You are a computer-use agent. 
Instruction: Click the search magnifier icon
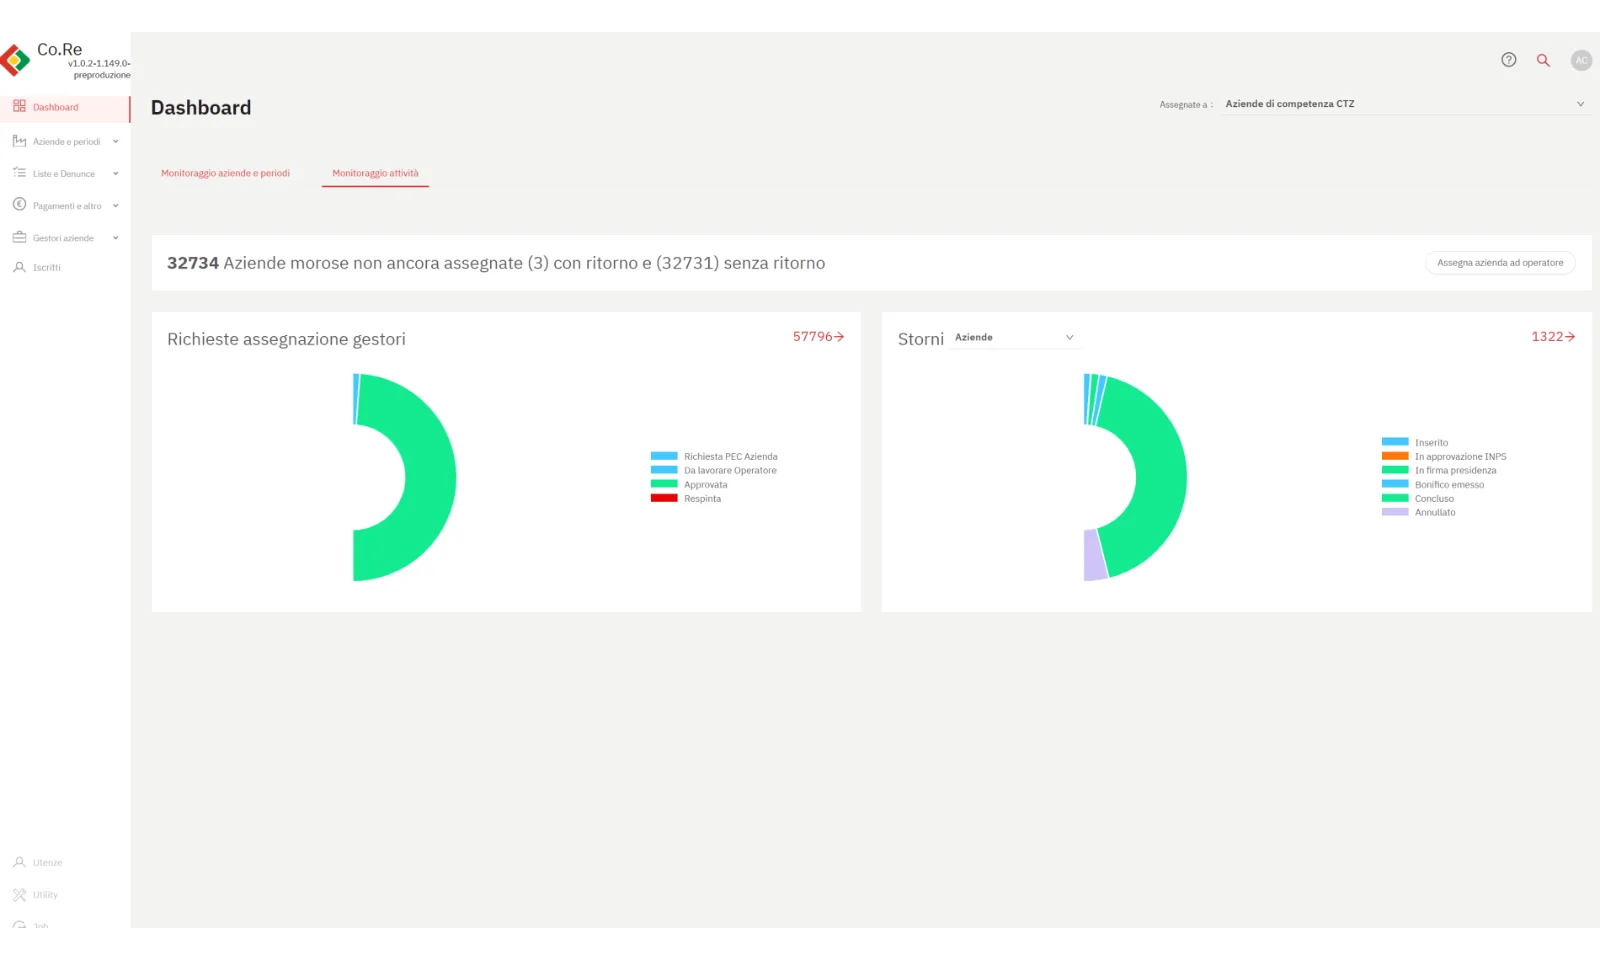pyautogui.click(x=1543, y=60)
